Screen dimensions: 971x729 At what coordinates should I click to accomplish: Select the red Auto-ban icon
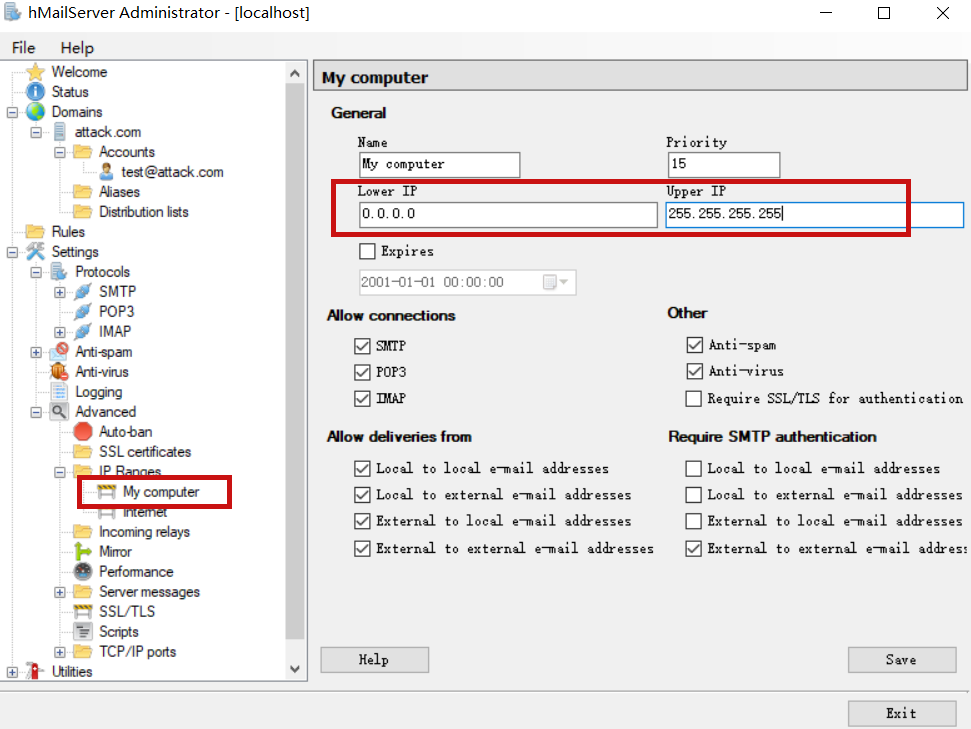83,431
